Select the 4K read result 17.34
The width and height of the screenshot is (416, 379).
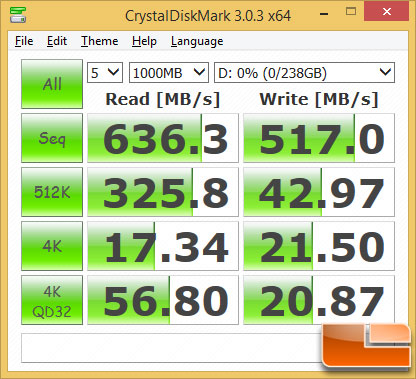pyautogui.click(x=163, y=246)
